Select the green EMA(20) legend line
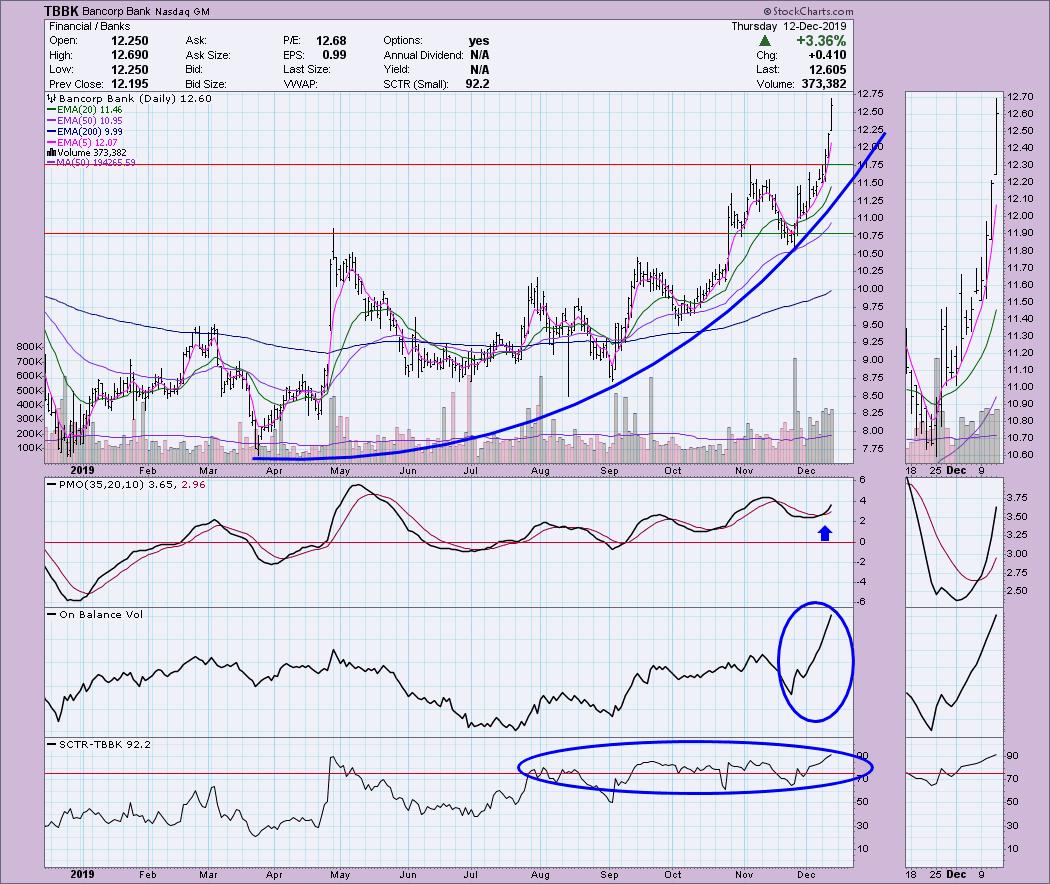This screenshot has height=884, width=1050. pos(52,110)
